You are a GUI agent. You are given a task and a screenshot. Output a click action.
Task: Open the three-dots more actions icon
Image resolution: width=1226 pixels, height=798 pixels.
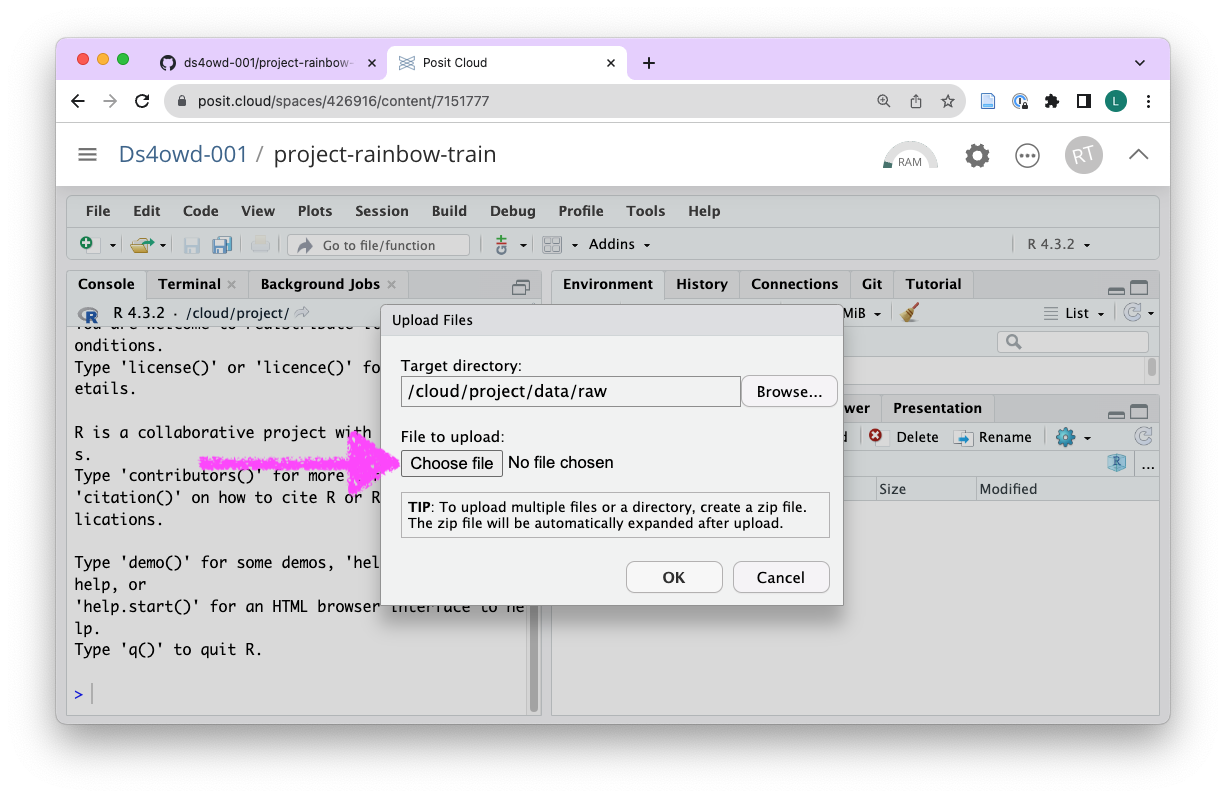click(x=1027, y=156)
